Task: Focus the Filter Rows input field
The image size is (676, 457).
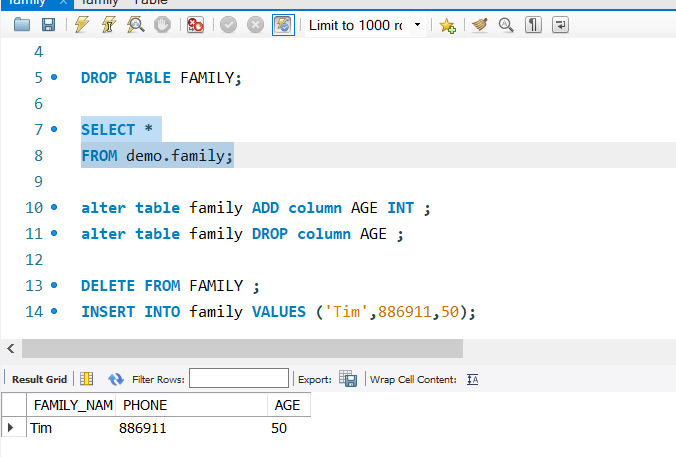Action: pyautogui.click(x=239, y=378)
